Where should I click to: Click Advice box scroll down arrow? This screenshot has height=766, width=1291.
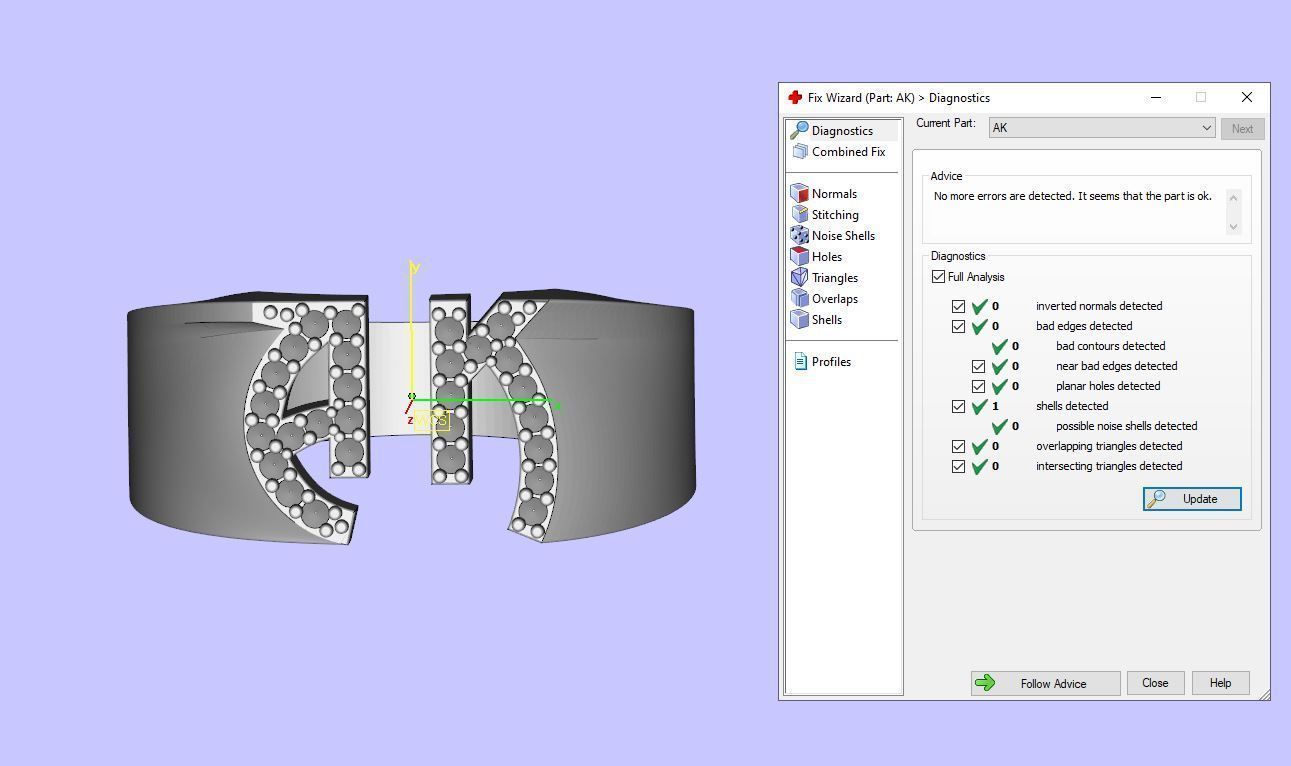[x=1233, y=227]
